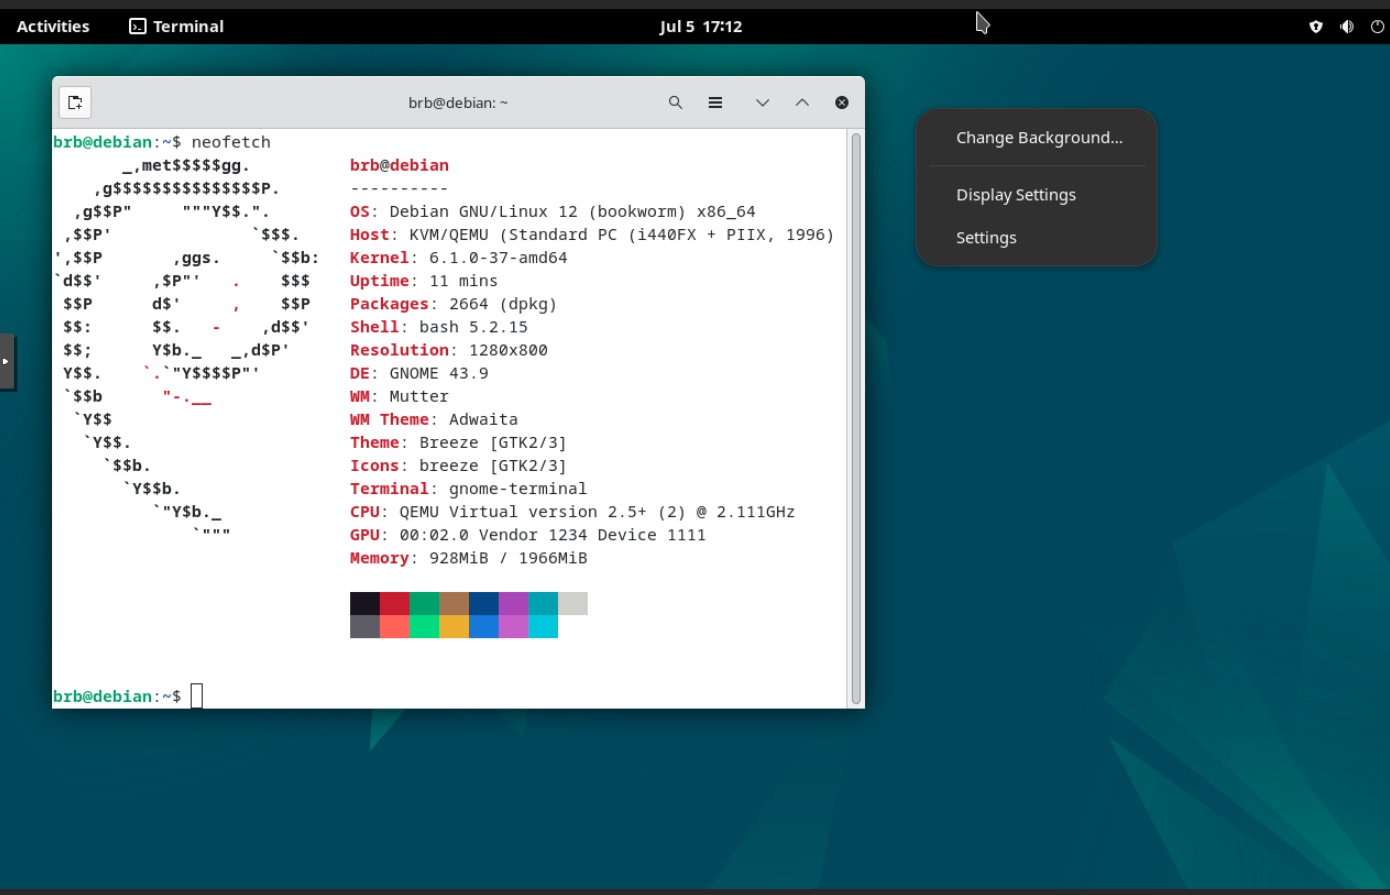The width and height of the screenshot is (1390, 895).
Task: Close the terminal window
Action: (x=842, y=102)
